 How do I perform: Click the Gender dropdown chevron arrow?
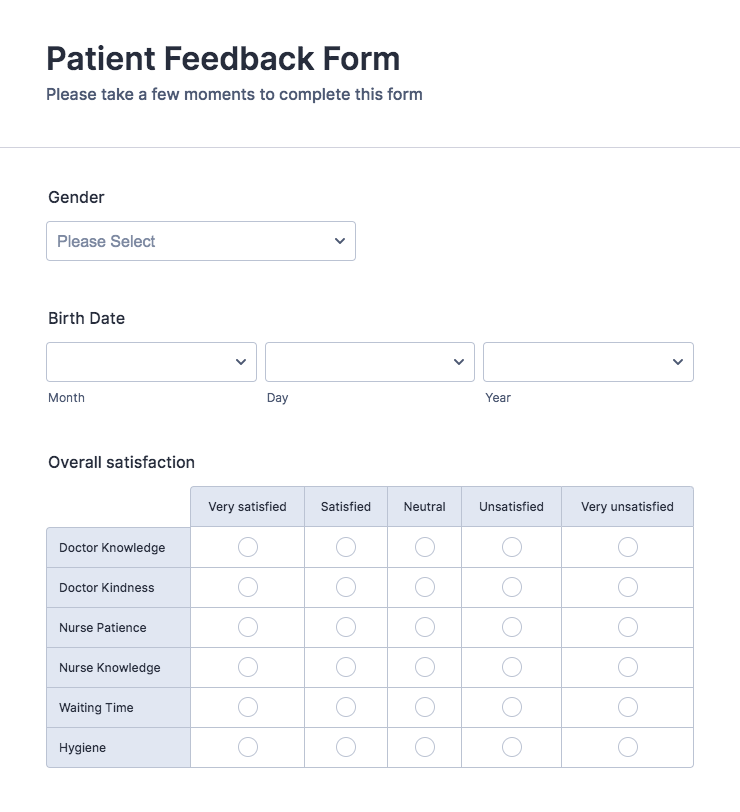tap(340, 241)
